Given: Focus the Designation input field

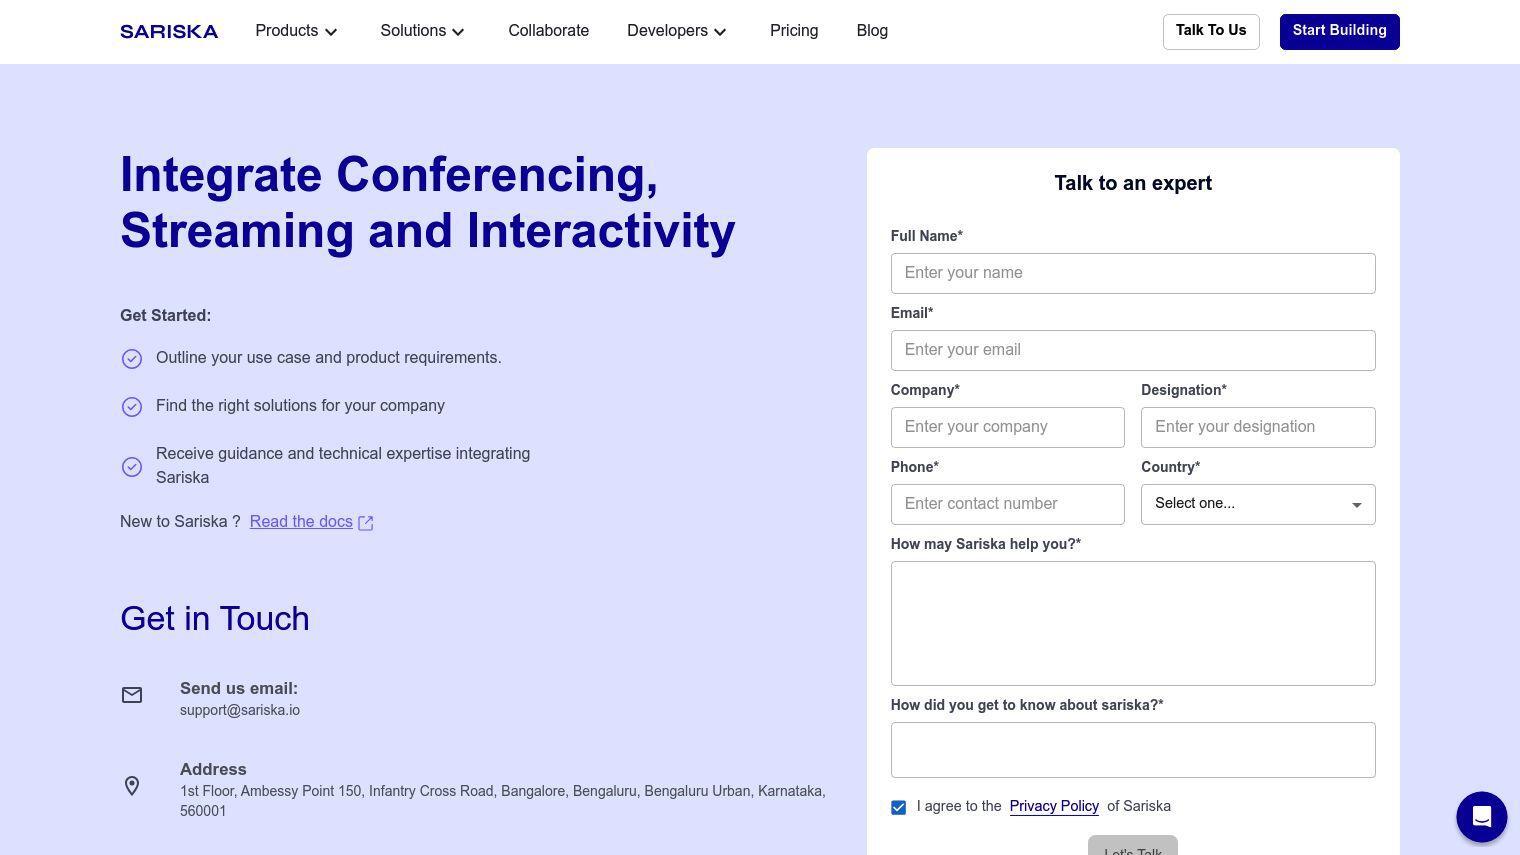Looking at the screenshot, I should pos(1258,427).
